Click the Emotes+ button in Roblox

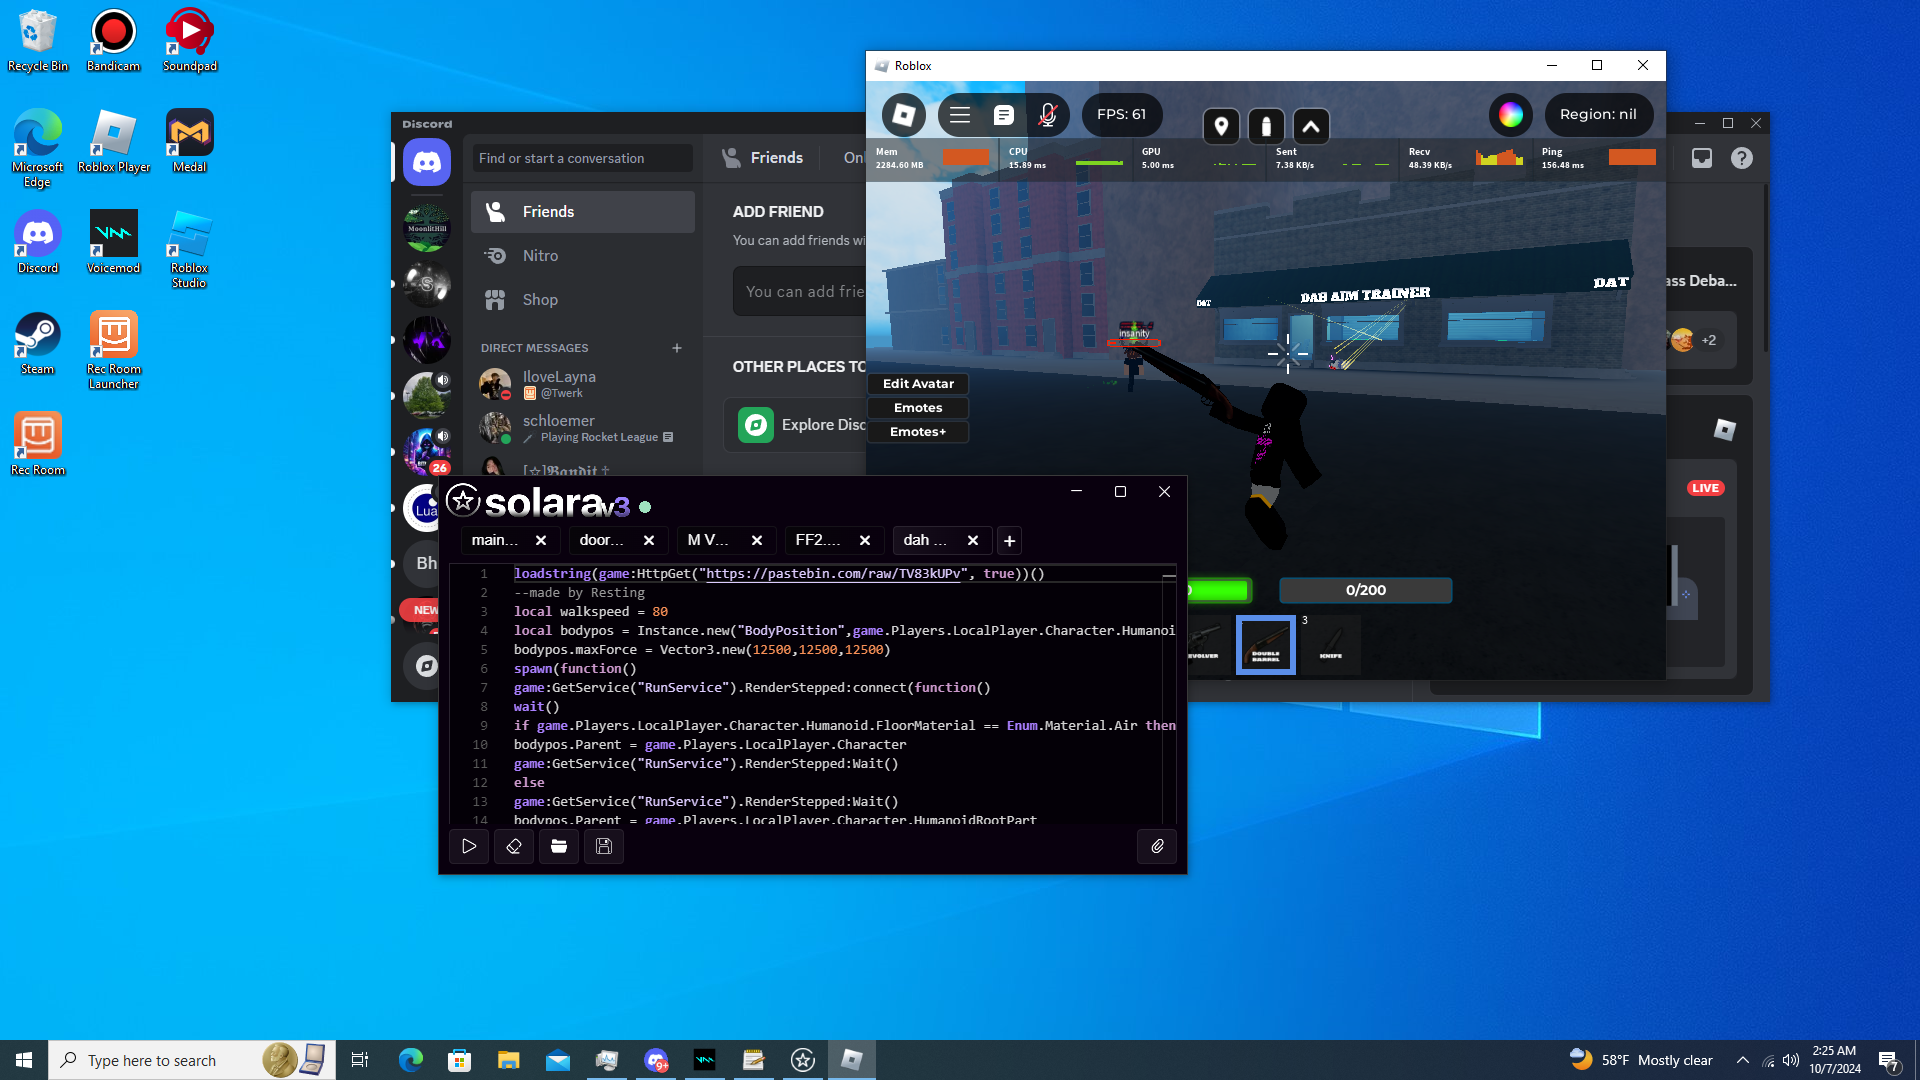coord(917,432)
